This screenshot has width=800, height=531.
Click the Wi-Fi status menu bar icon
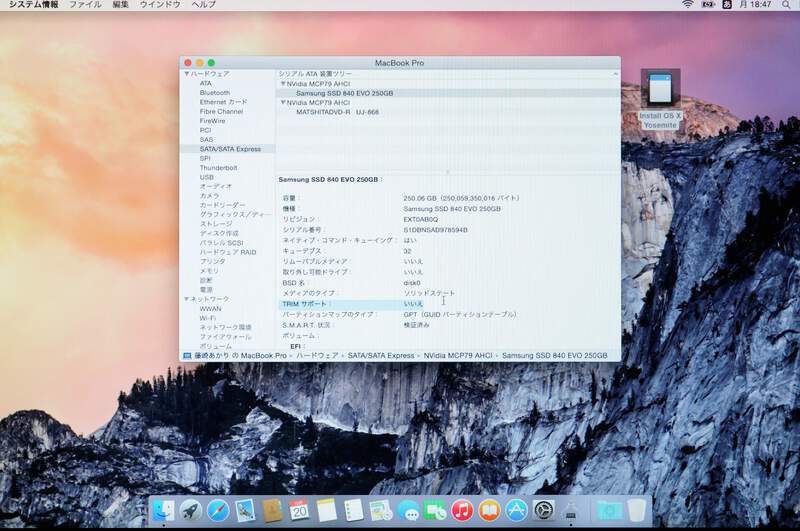tap(688, 4)
